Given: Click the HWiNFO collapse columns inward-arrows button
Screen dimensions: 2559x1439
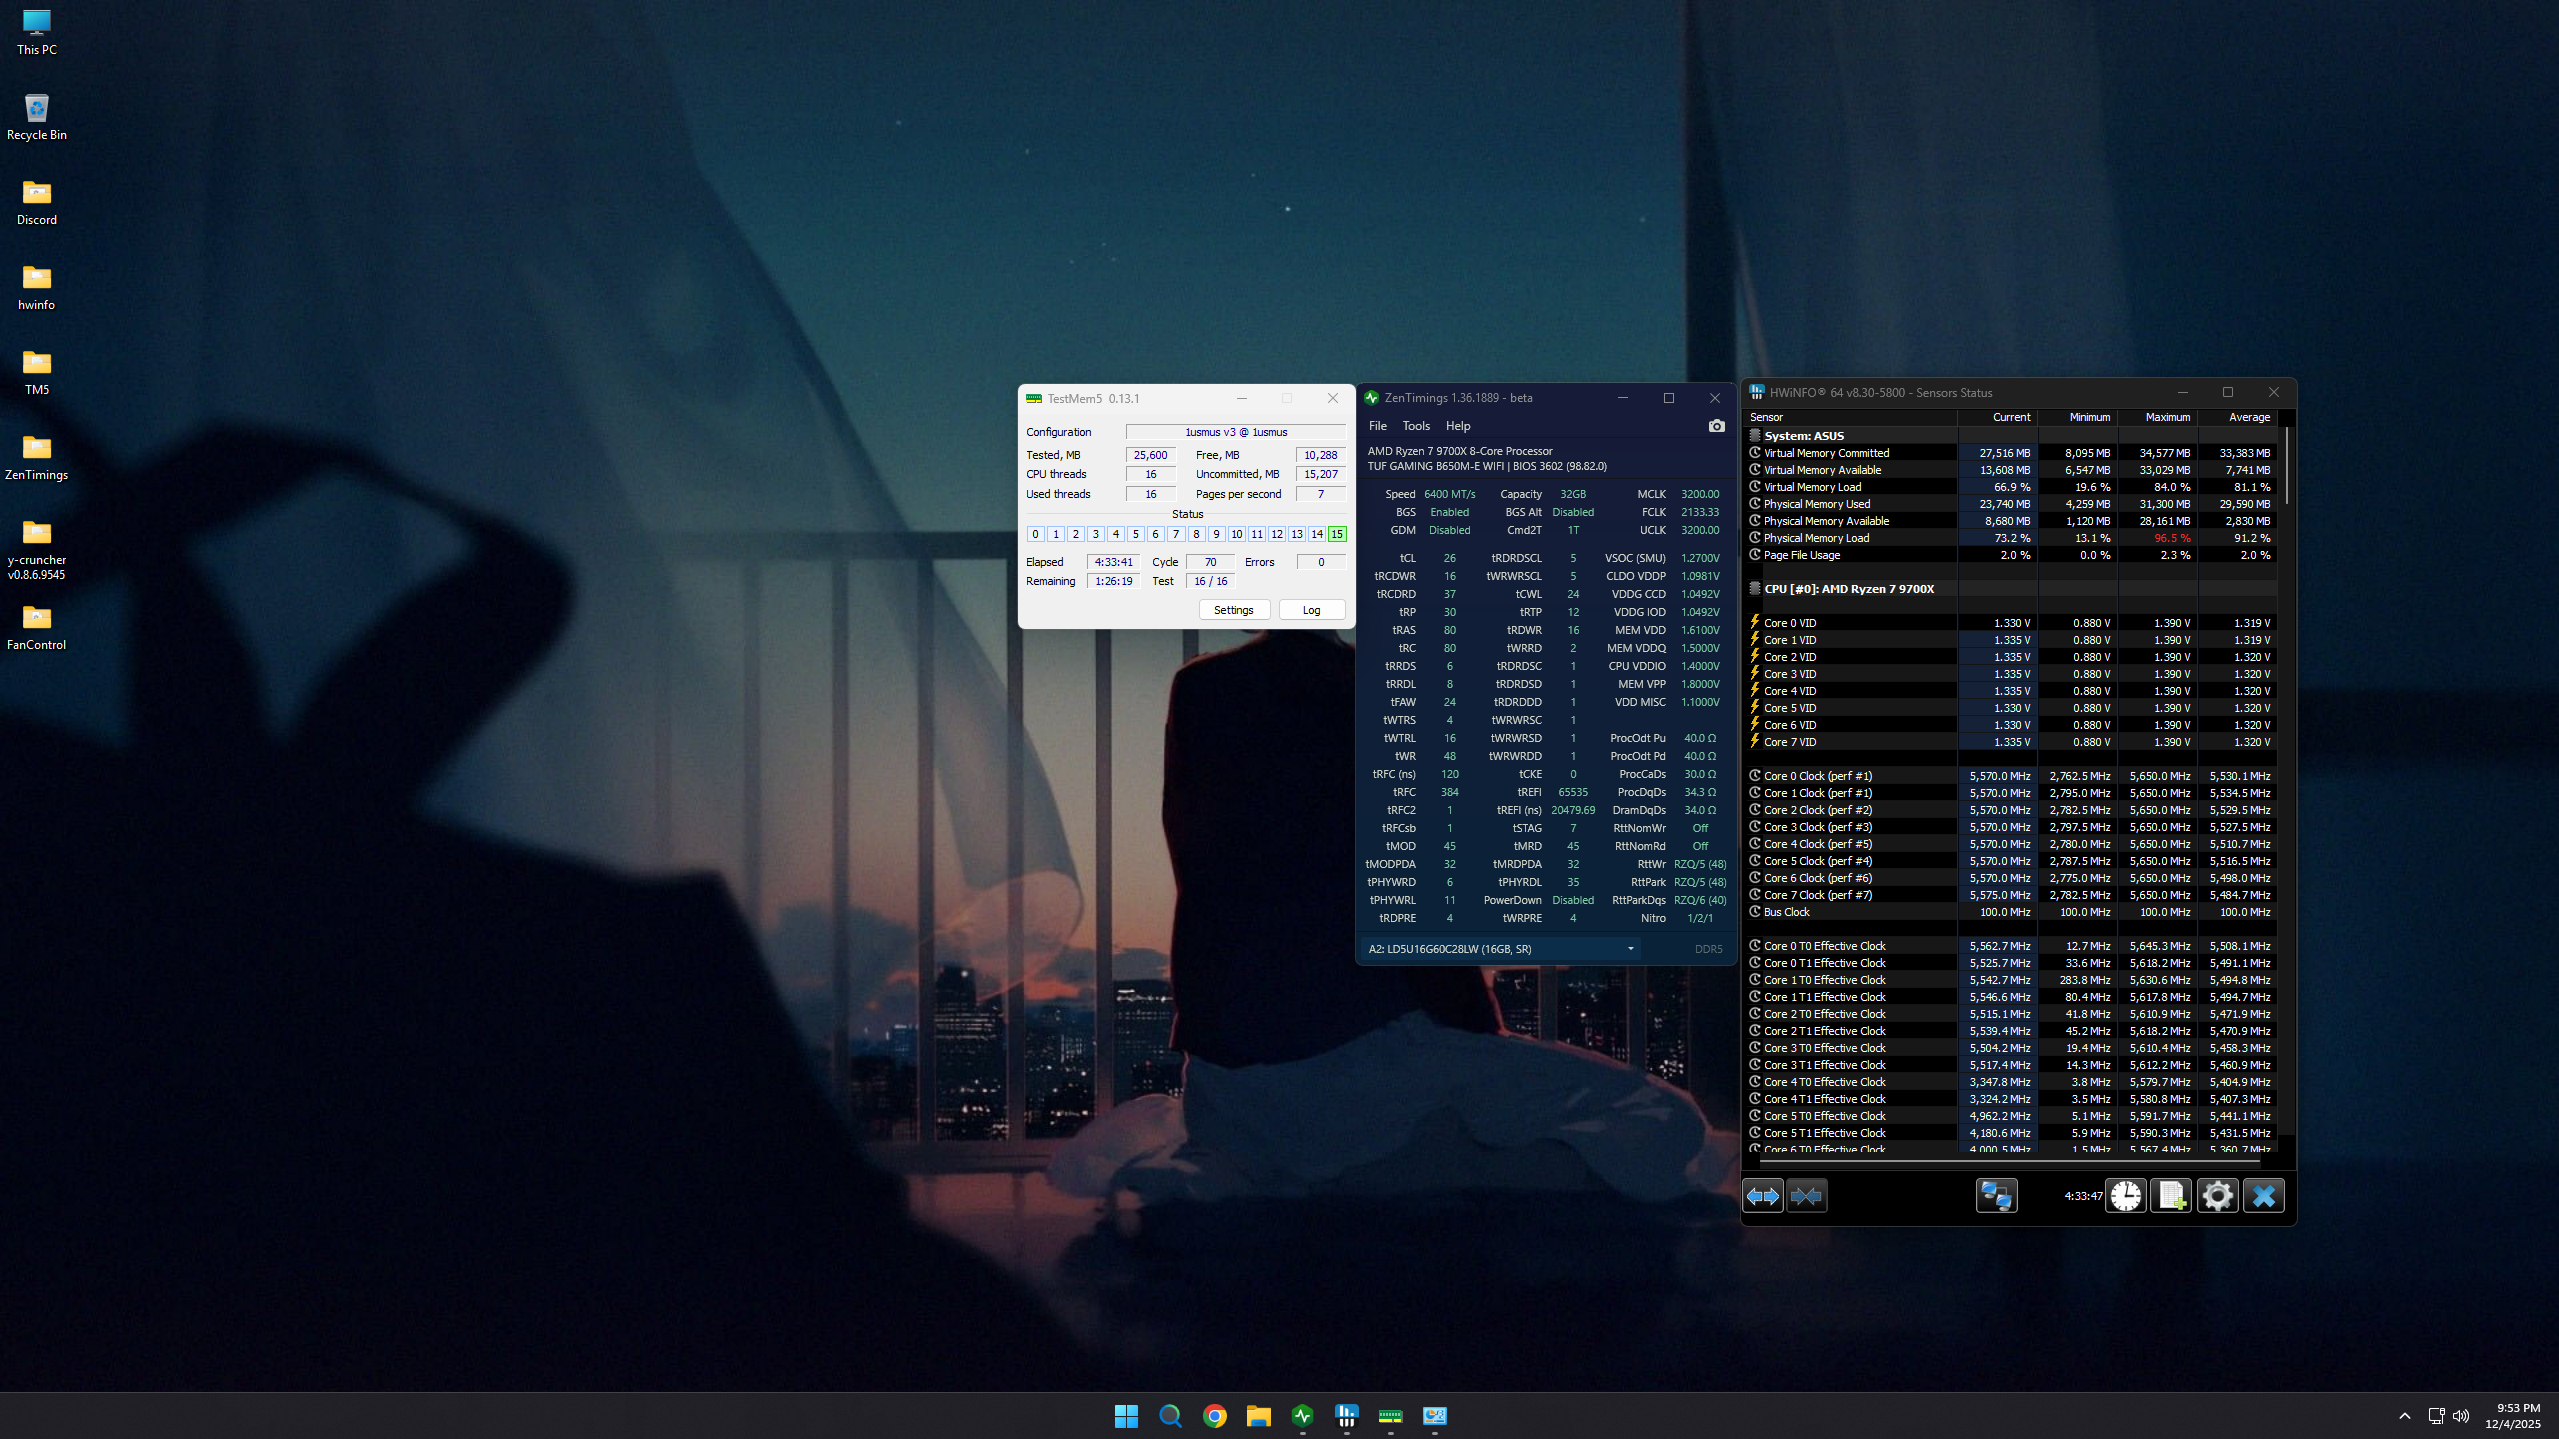Looking at the screenshot, I should coord(1806,1196).
